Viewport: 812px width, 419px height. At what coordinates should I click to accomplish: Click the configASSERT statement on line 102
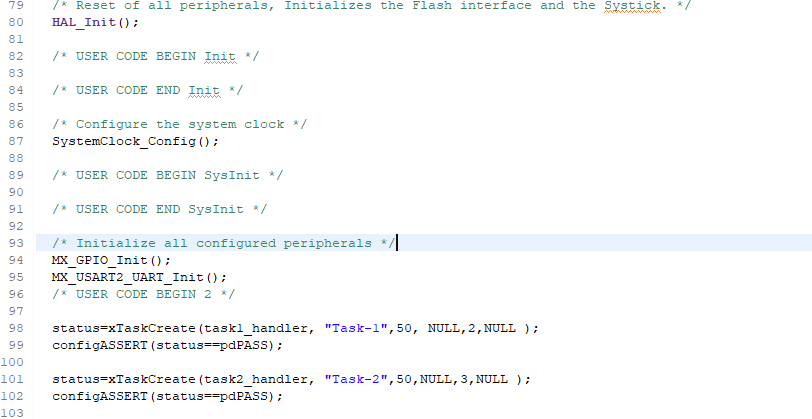tap(168, 396)
